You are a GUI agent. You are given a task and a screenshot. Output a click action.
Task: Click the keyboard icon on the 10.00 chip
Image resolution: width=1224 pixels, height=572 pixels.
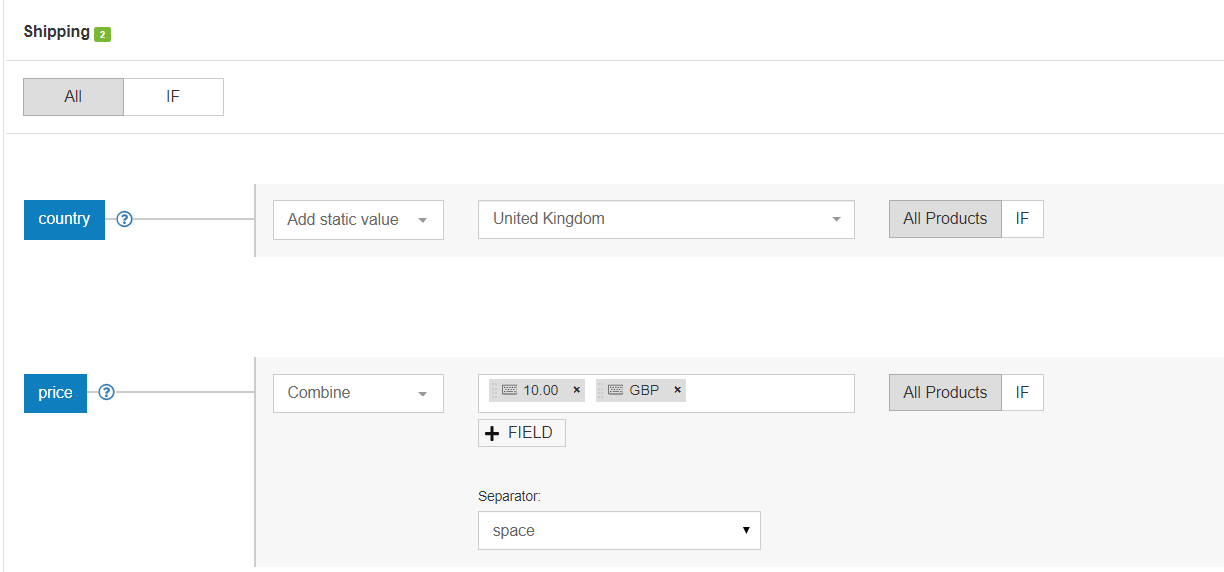[509, 390]
